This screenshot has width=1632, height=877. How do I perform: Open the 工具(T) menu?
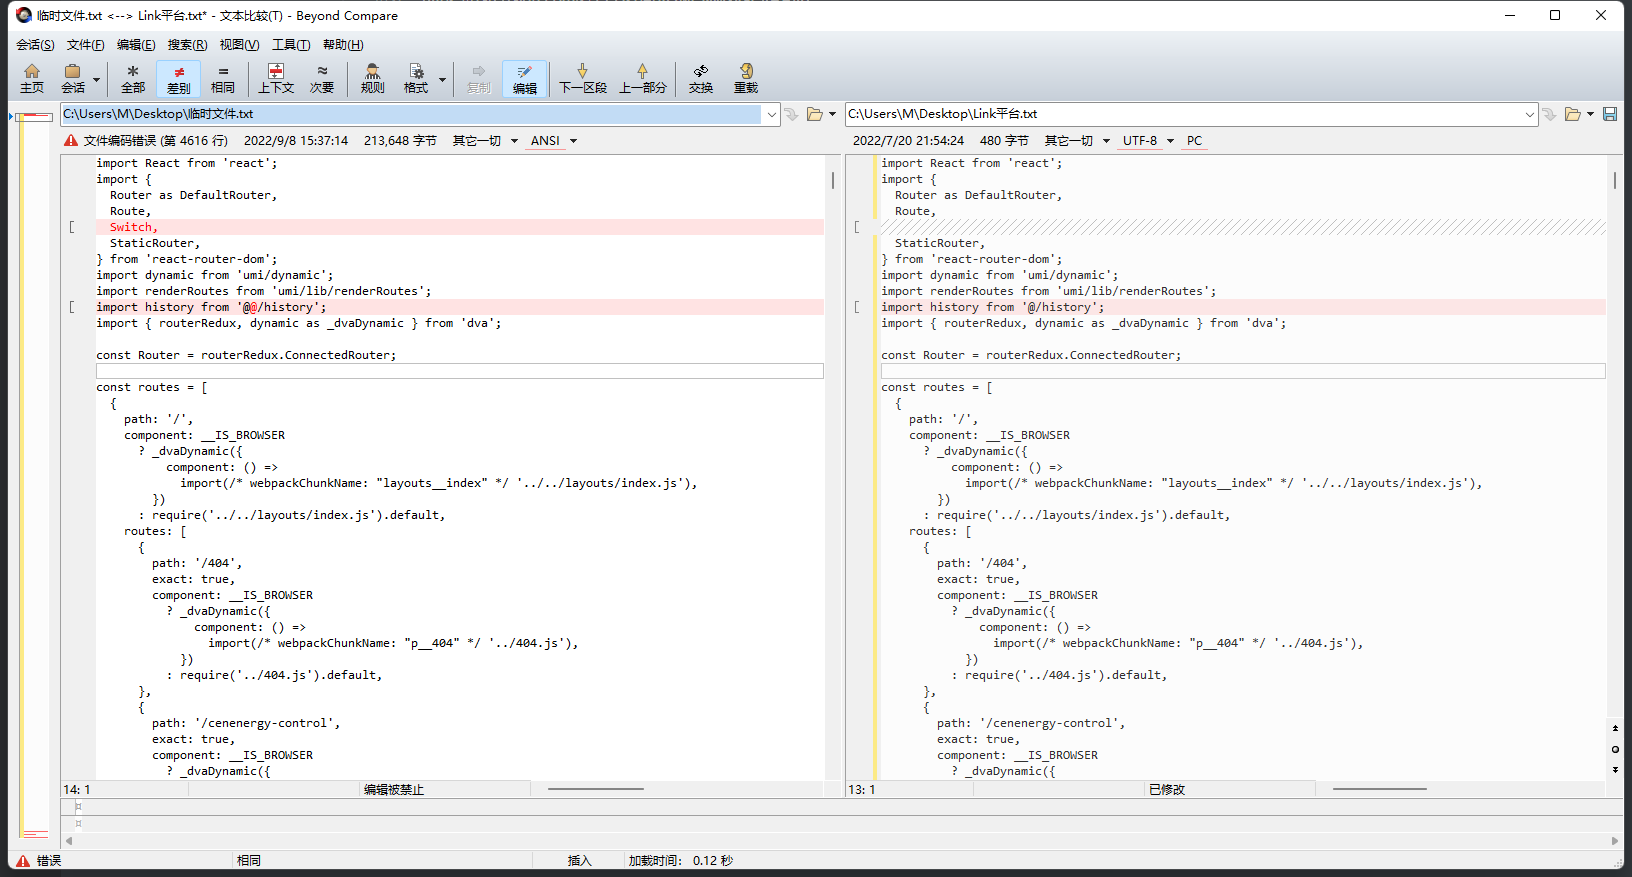click(x=291, y=45)
